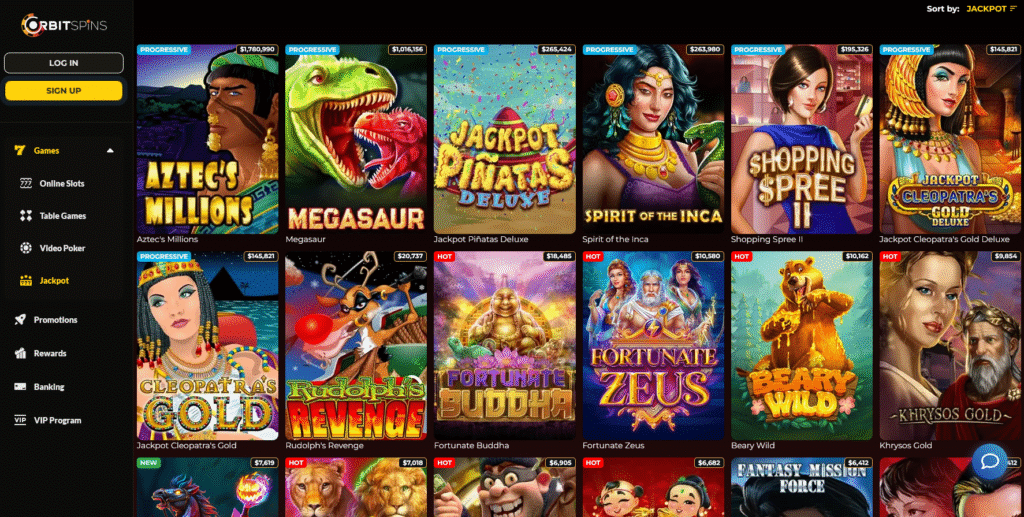Collapse the Games menu arrow
The image size is (1024, 517).
point(110,151)
